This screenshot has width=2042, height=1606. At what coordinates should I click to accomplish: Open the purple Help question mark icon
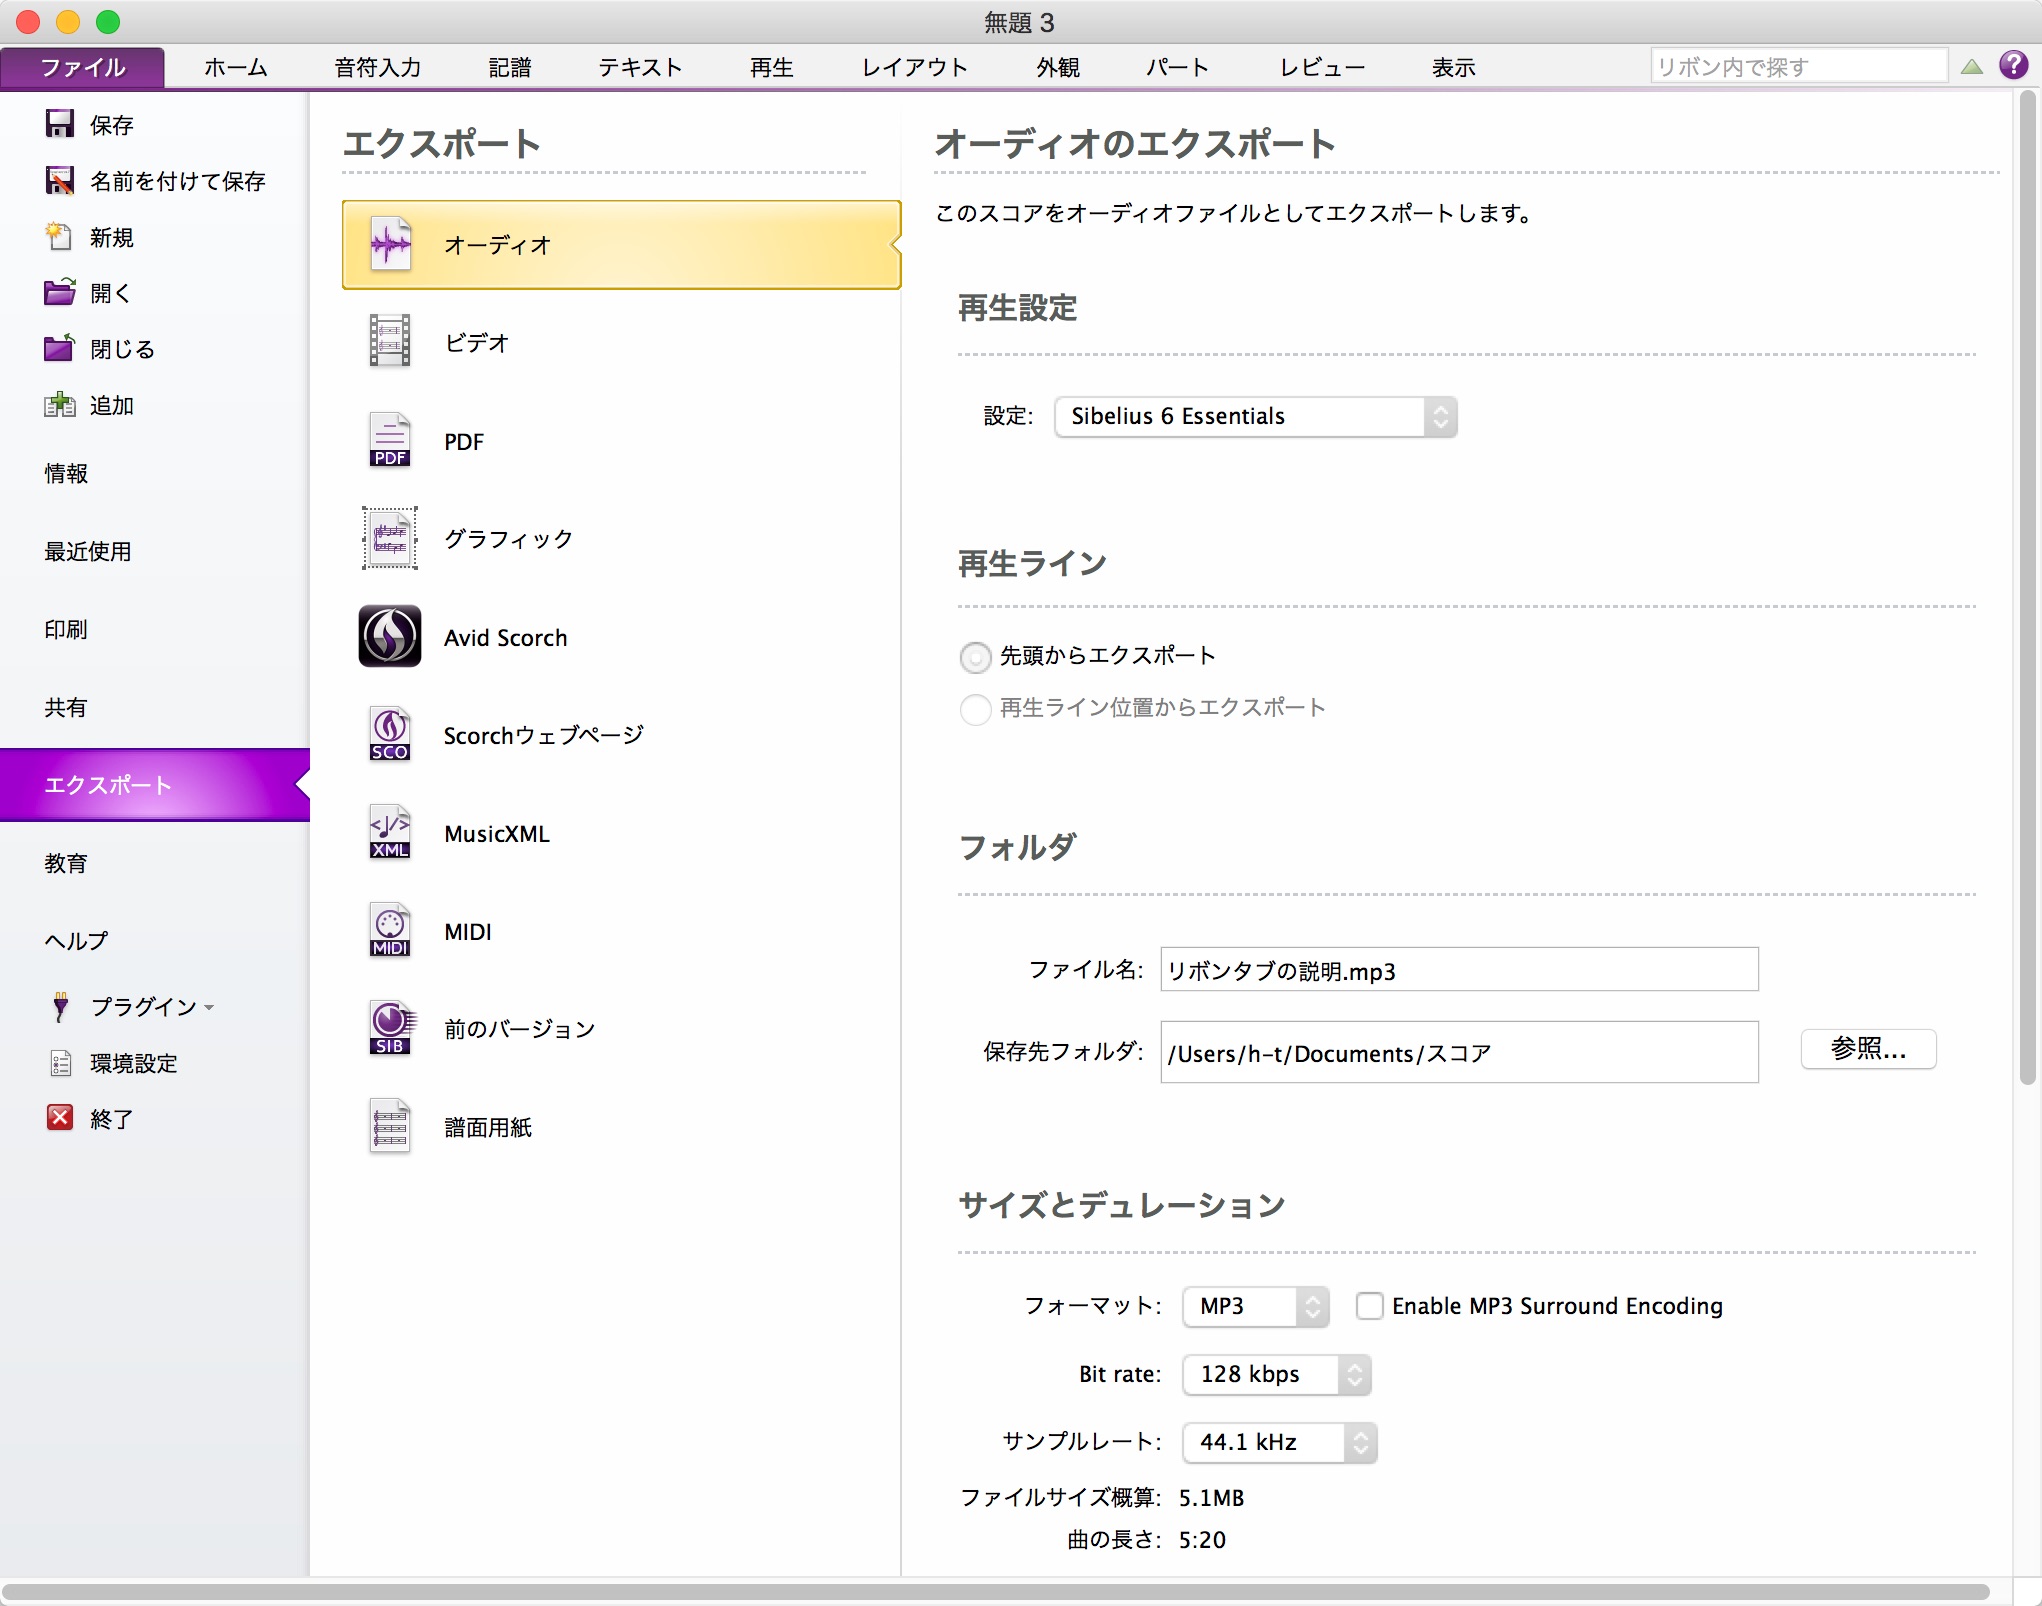(x=2013, y=65)
